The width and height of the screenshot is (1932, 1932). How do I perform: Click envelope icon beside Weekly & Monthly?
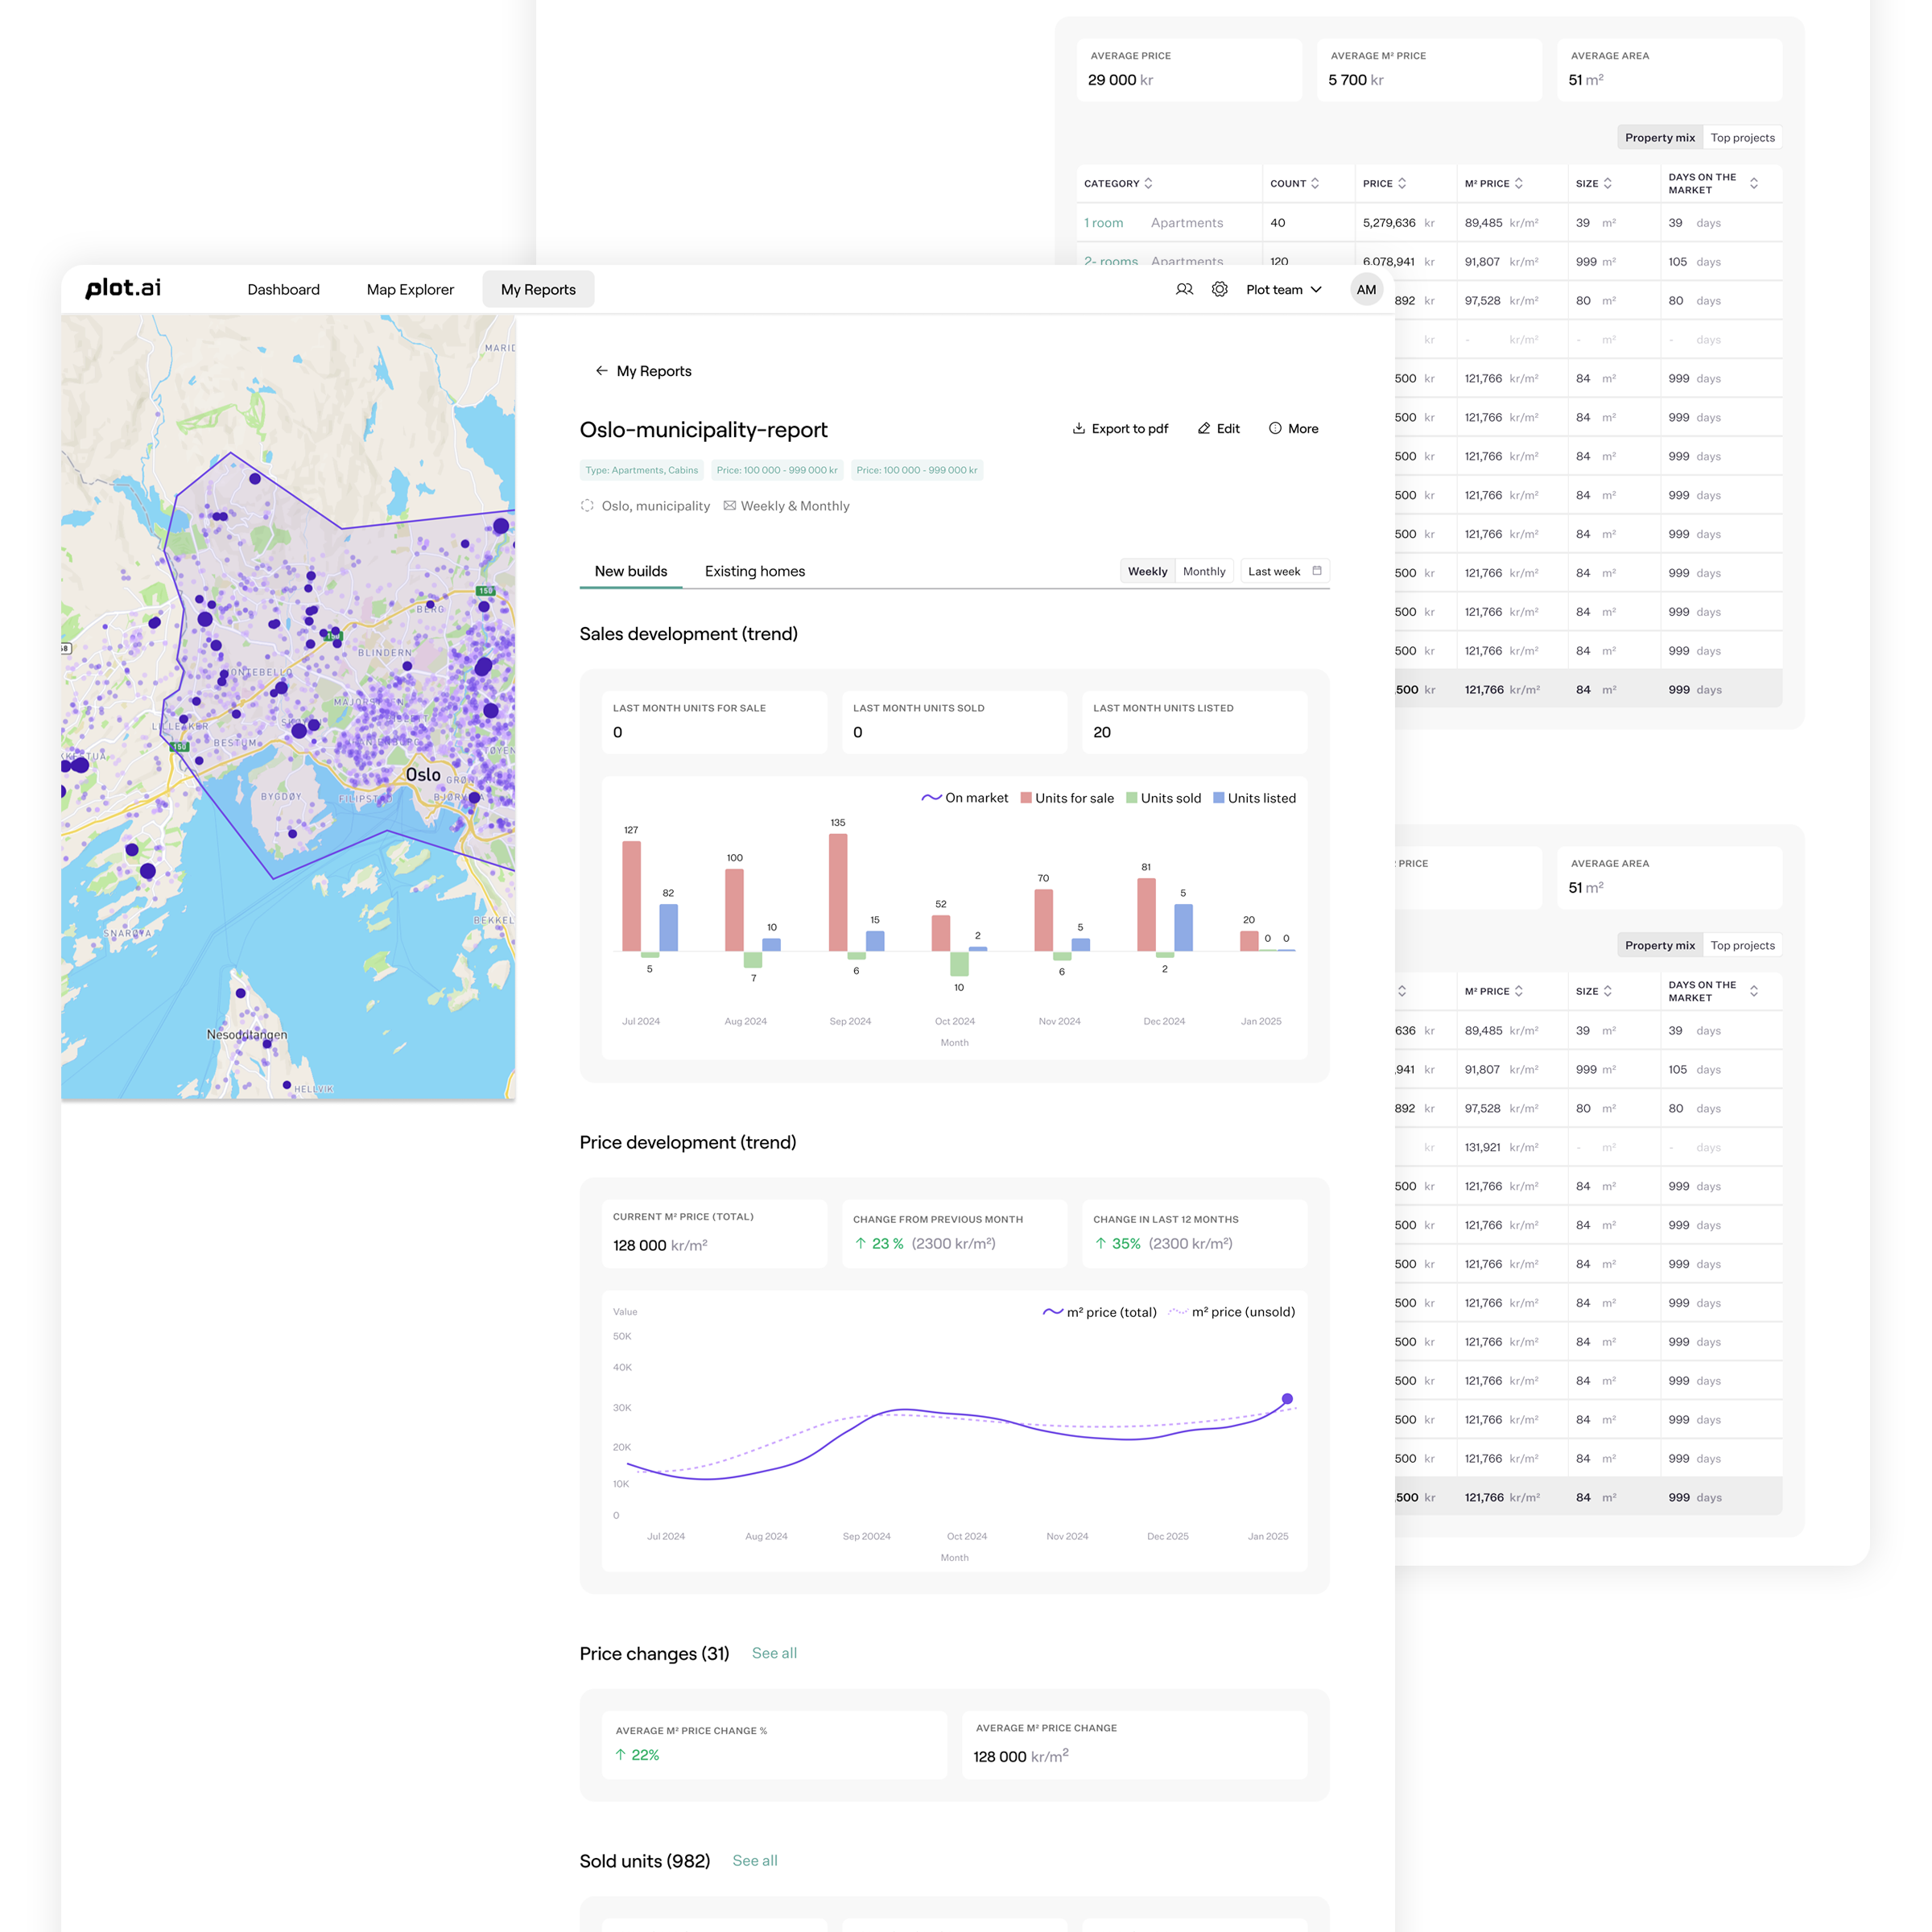pyautogui.click(x=730, y=506)
